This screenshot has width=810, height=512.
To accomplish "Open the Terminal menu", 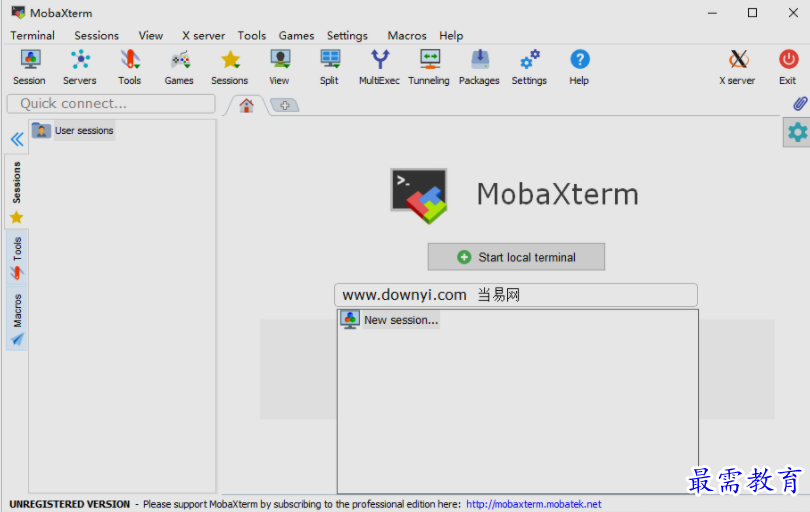I will pyautogui.click(x=33, y=36).
